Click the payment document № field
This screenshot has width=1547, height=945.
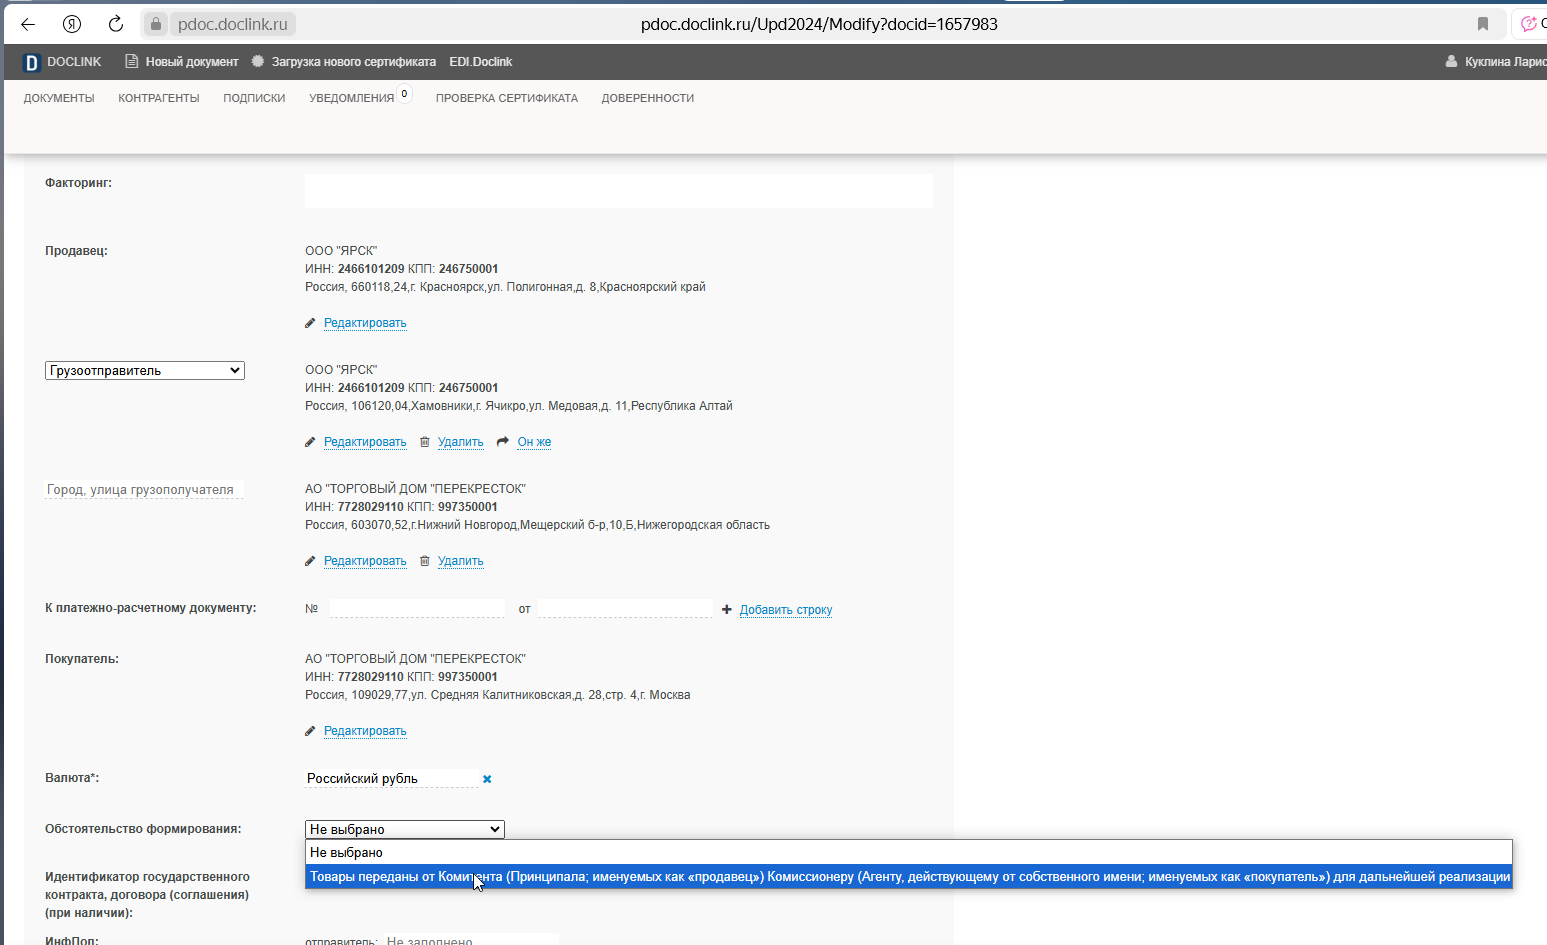click(417, 609)
